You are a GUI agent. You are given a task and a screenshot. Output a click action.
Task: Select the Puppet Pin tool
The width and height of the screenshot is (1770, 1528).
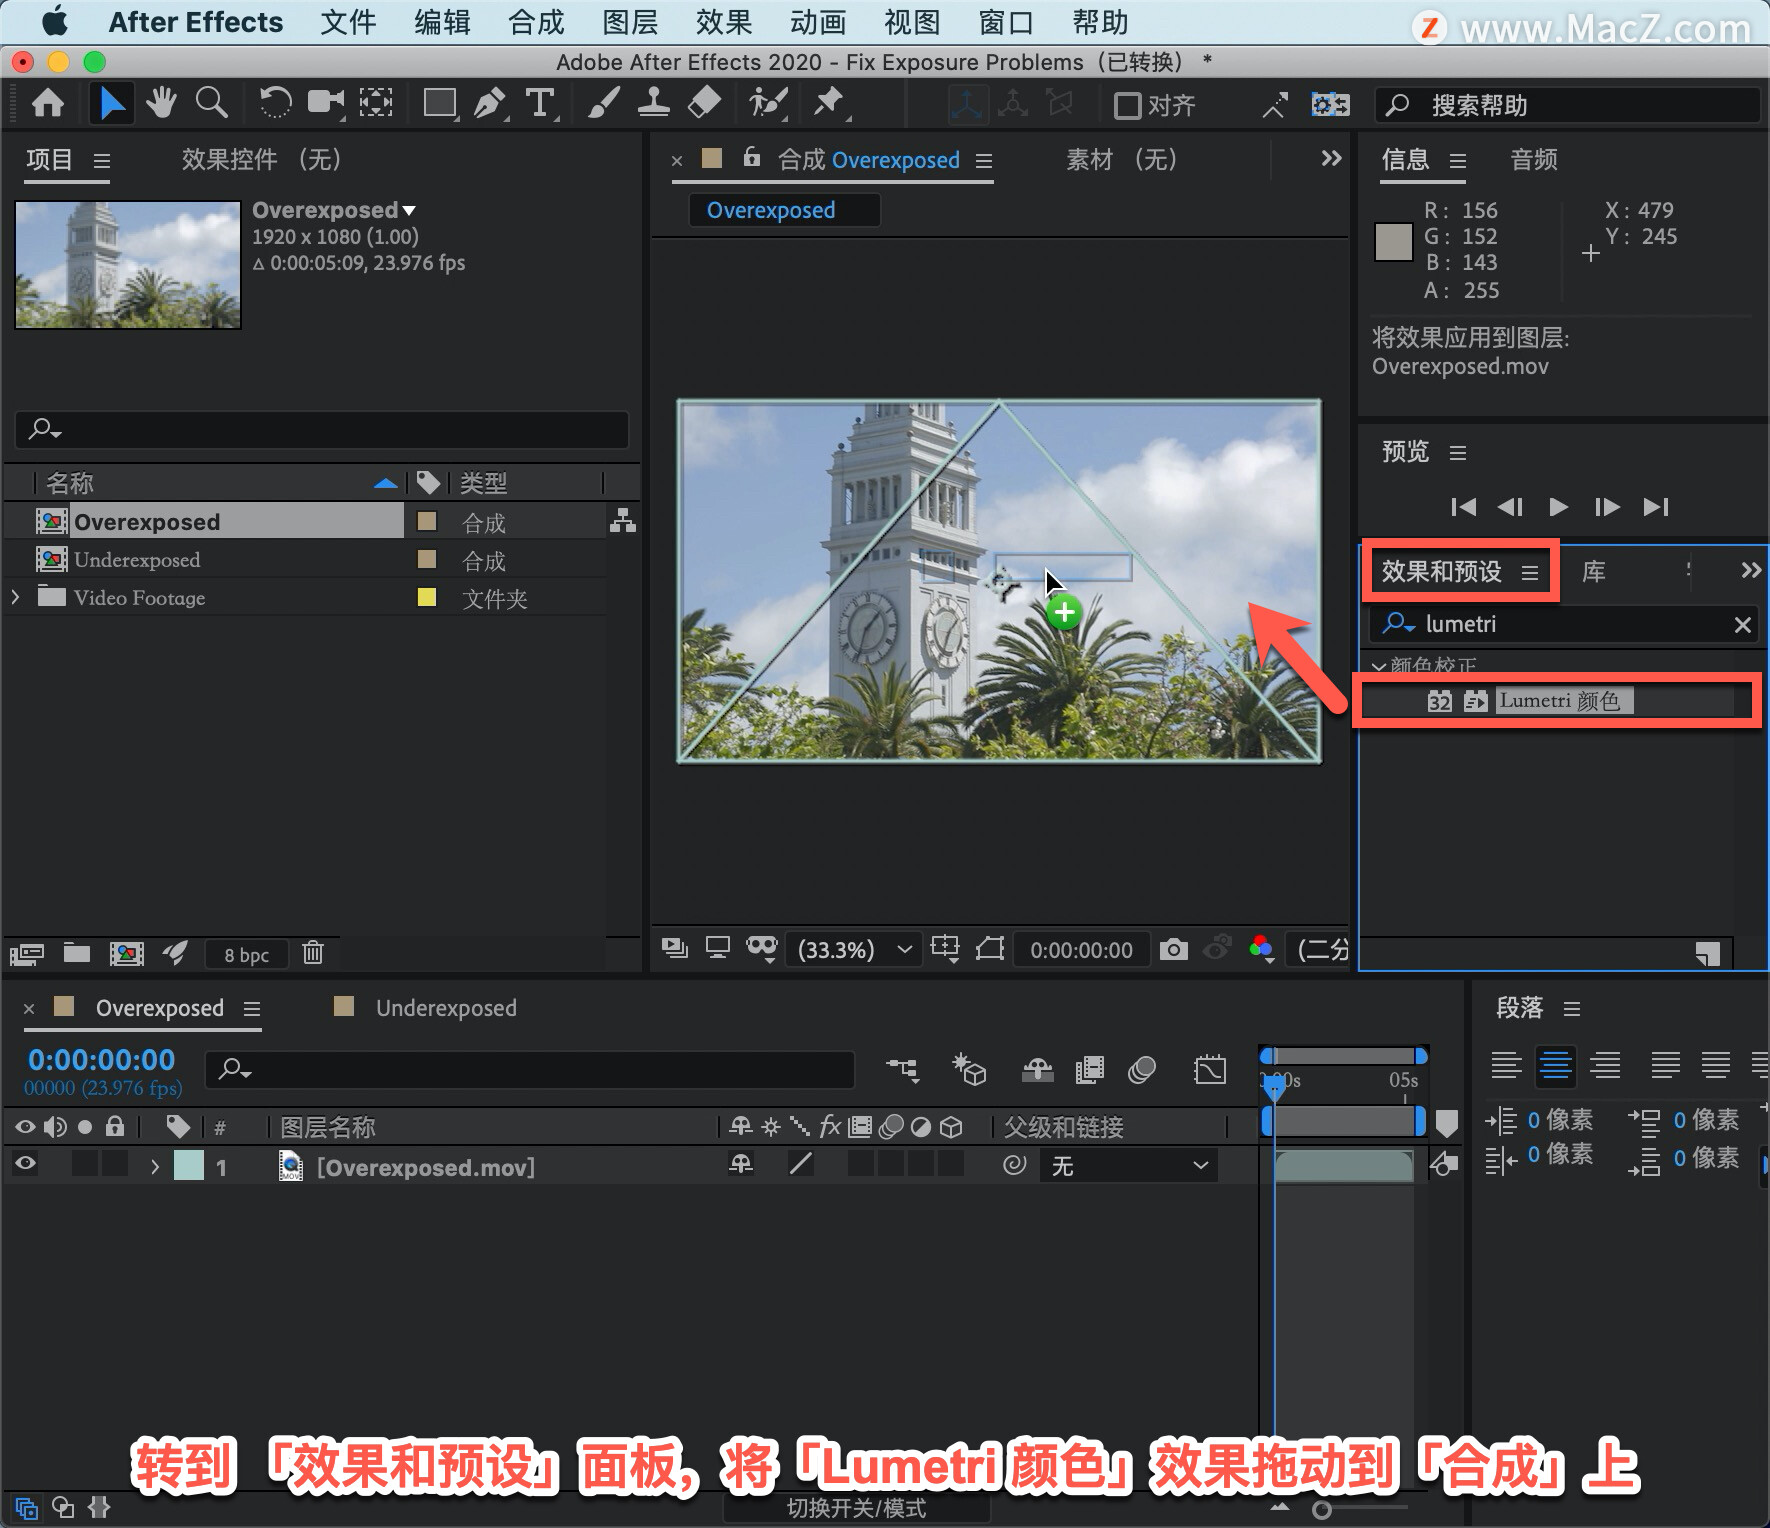(829, 103)
